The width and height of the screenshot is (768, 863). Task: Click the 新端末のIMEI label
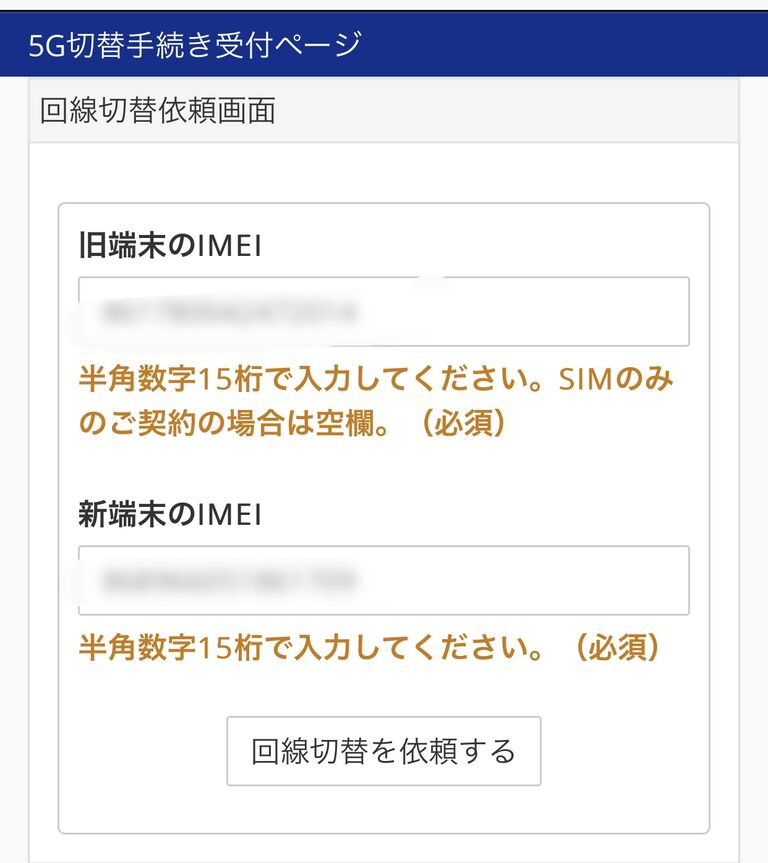point(169,515)
